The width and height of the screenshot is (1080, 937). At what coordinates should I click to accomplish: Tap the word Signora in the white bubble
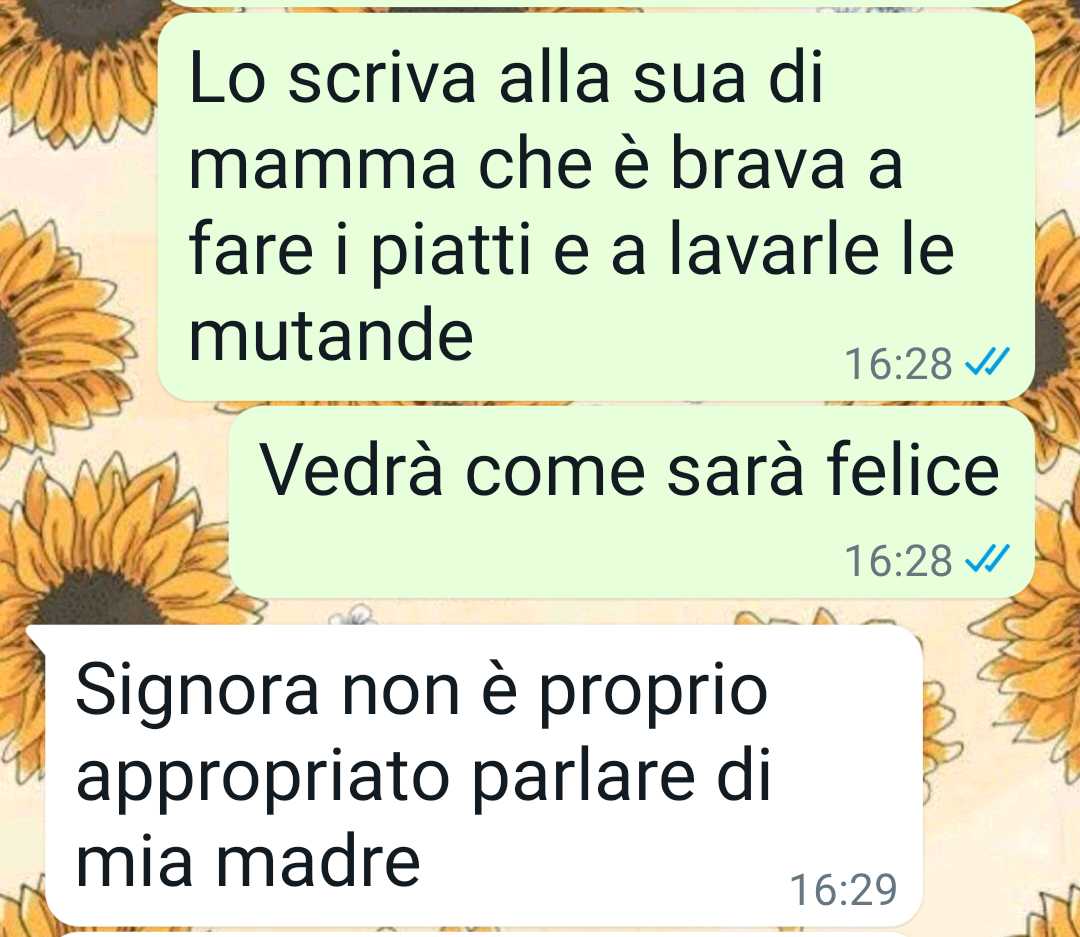coord(198,692)
